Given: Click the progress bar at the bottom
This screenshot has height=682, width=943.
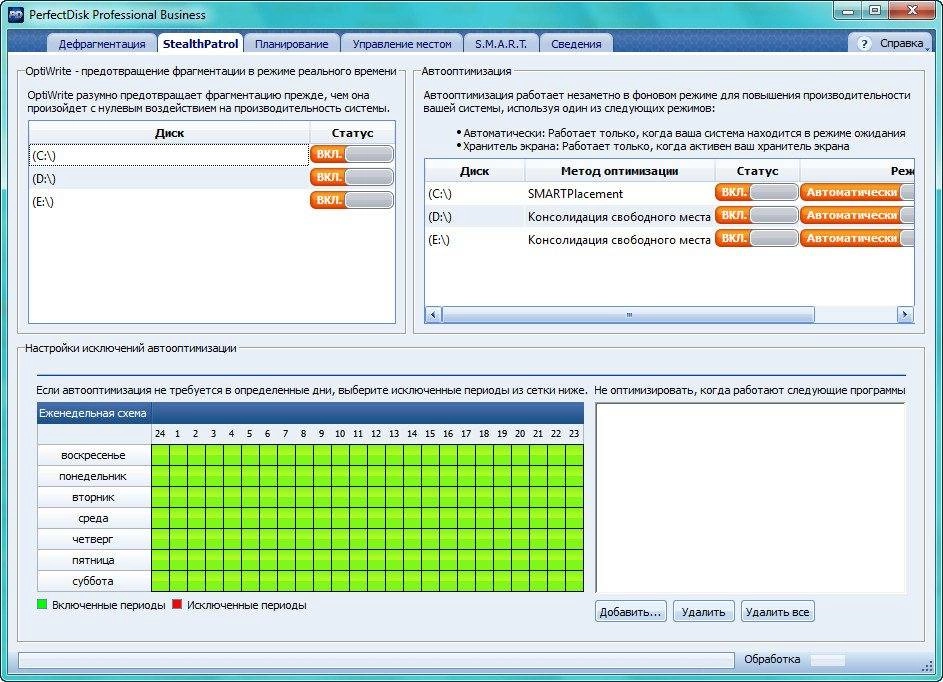Looking at the screenshot, I should click(376, 660).
